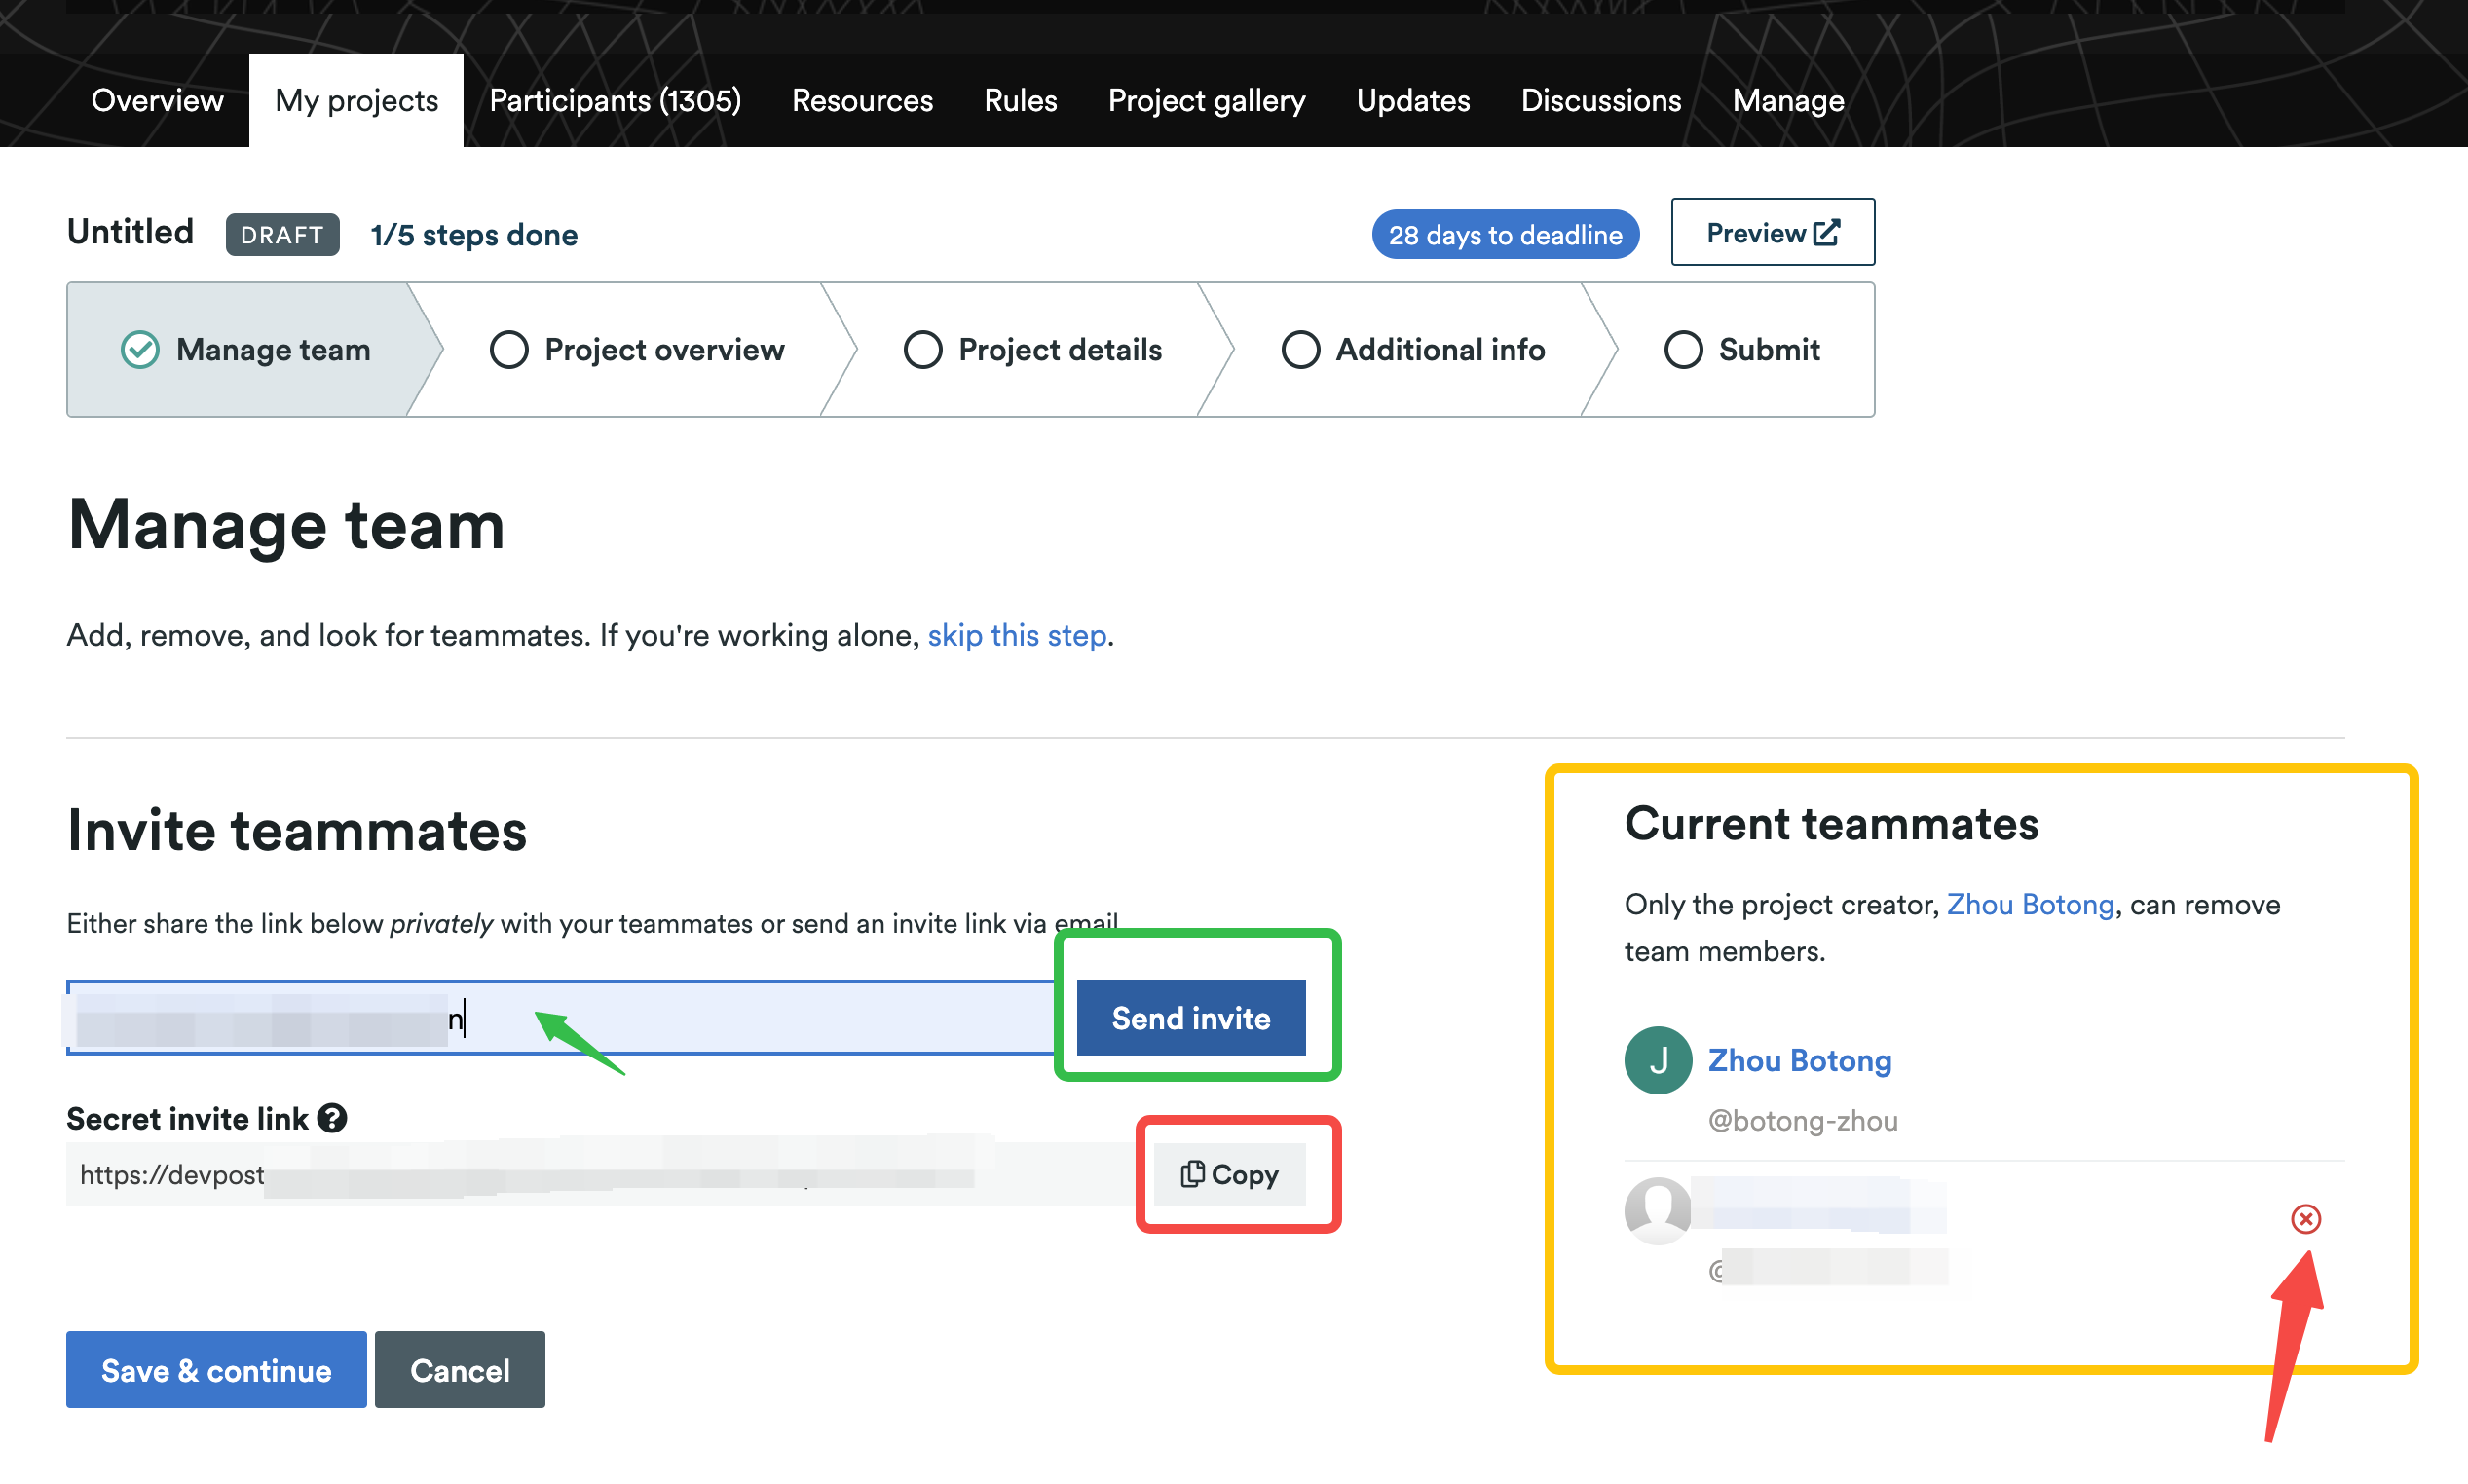Click the Send invite button
2468x1484 pixels.
pyautogui.click(x=1190, y=1018)
